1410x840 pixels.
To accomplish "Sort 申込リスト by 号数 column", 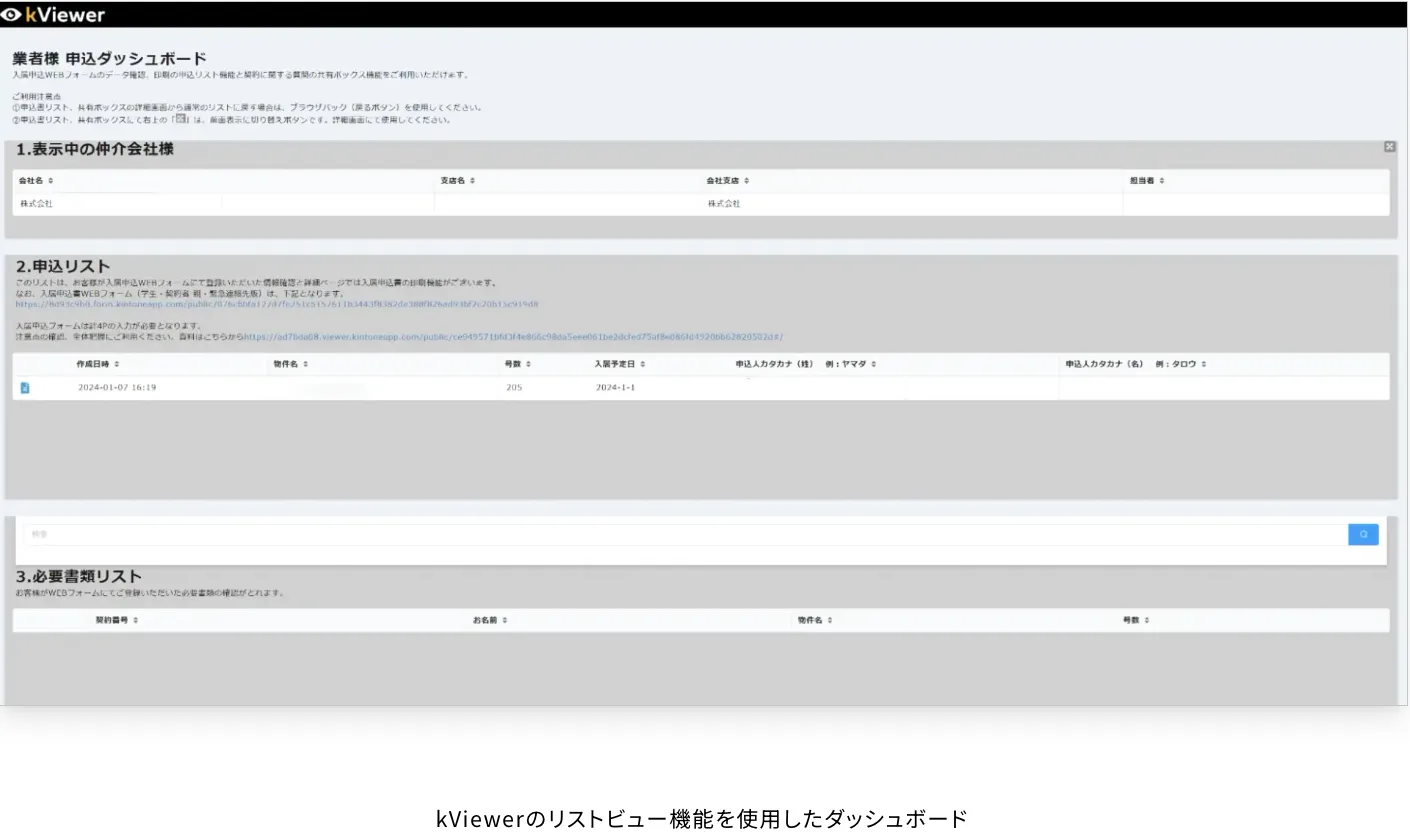I will point(518,364).
